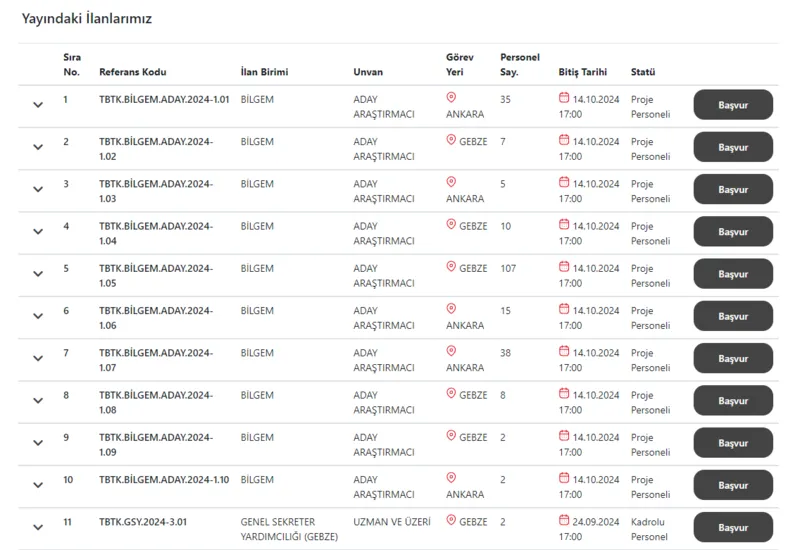Select reference code TBTK.BİLGEM.ADAY.2024-1.09
This screenshot has height=550, width=800.
point(156,444)
